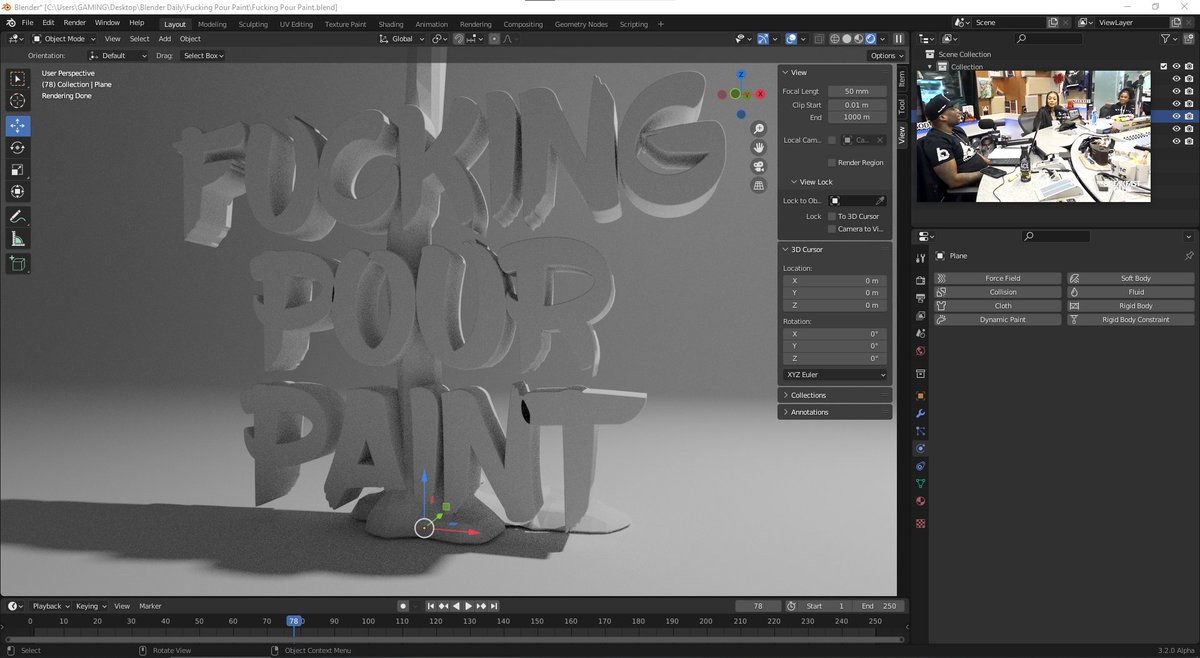The height and width of the screenshot is (658, 1200).
Task: Open the Drag Select Box dropdown
Action: [x=202, y=56]
